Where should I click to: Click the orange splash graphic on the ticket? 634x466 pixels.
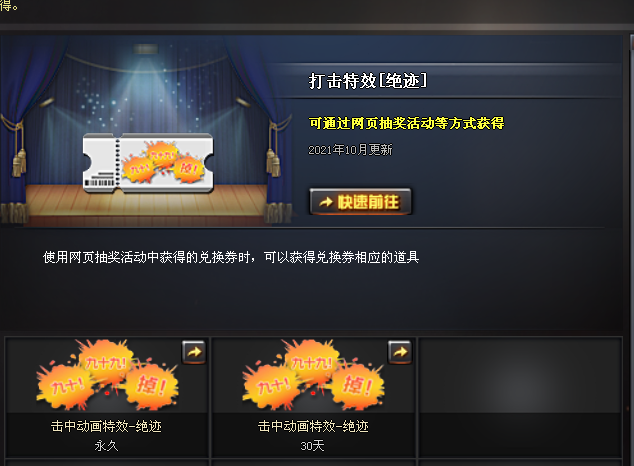coord(163,161)
